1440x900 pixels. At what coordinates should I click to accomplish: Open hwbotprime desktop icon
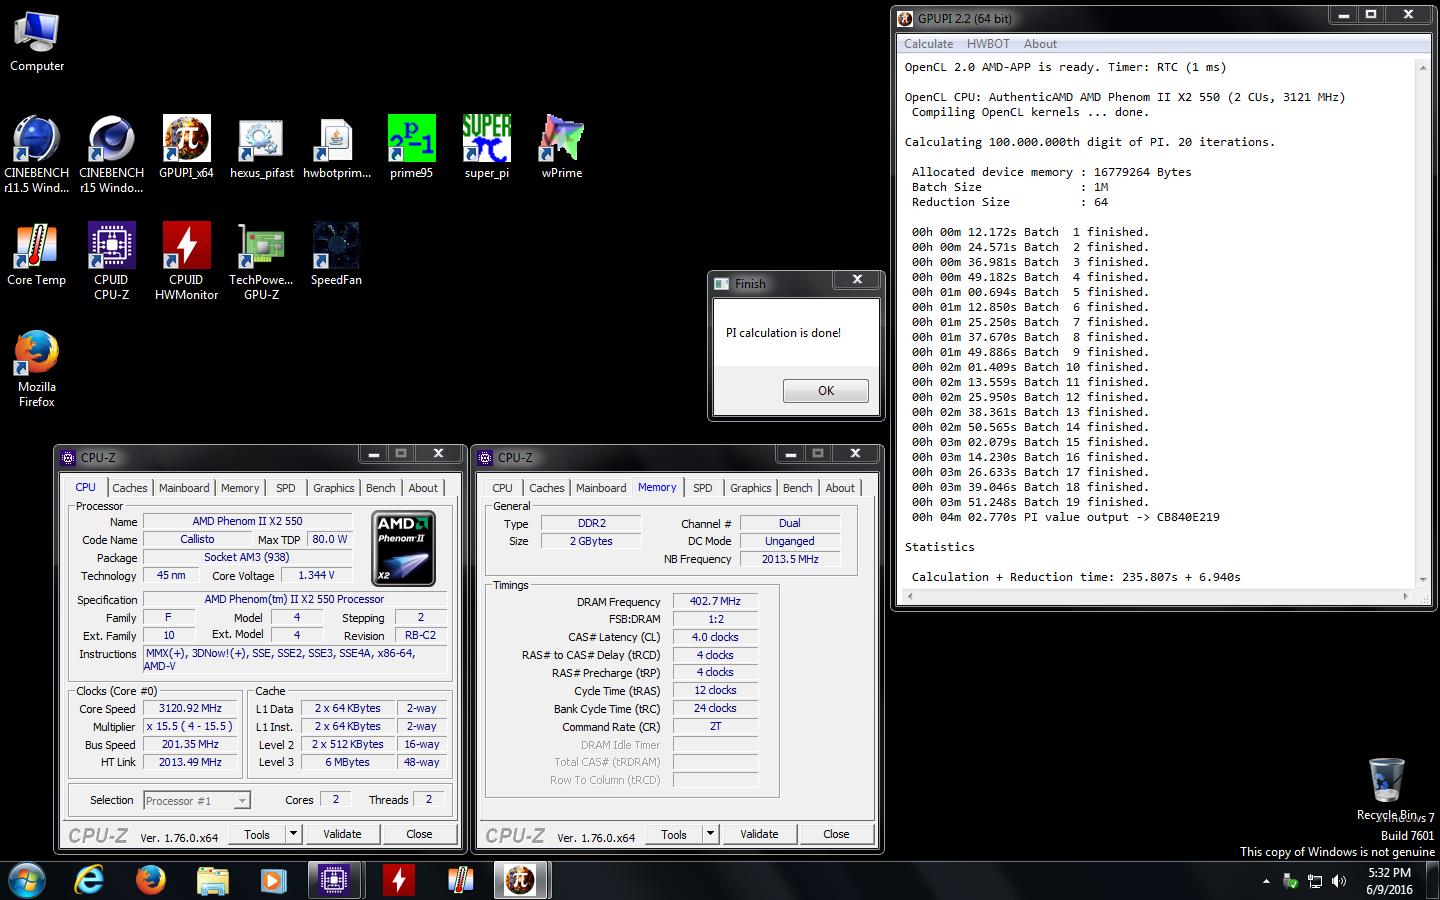pyautogui.click(x=337, y=147)
